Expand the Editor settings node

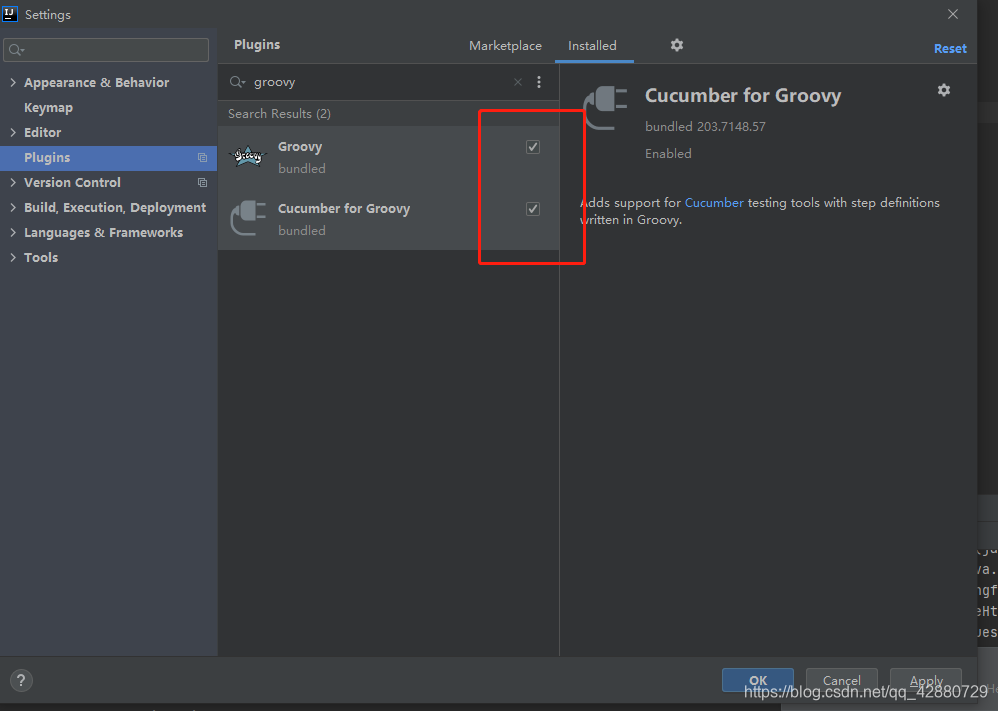(13, 132)
